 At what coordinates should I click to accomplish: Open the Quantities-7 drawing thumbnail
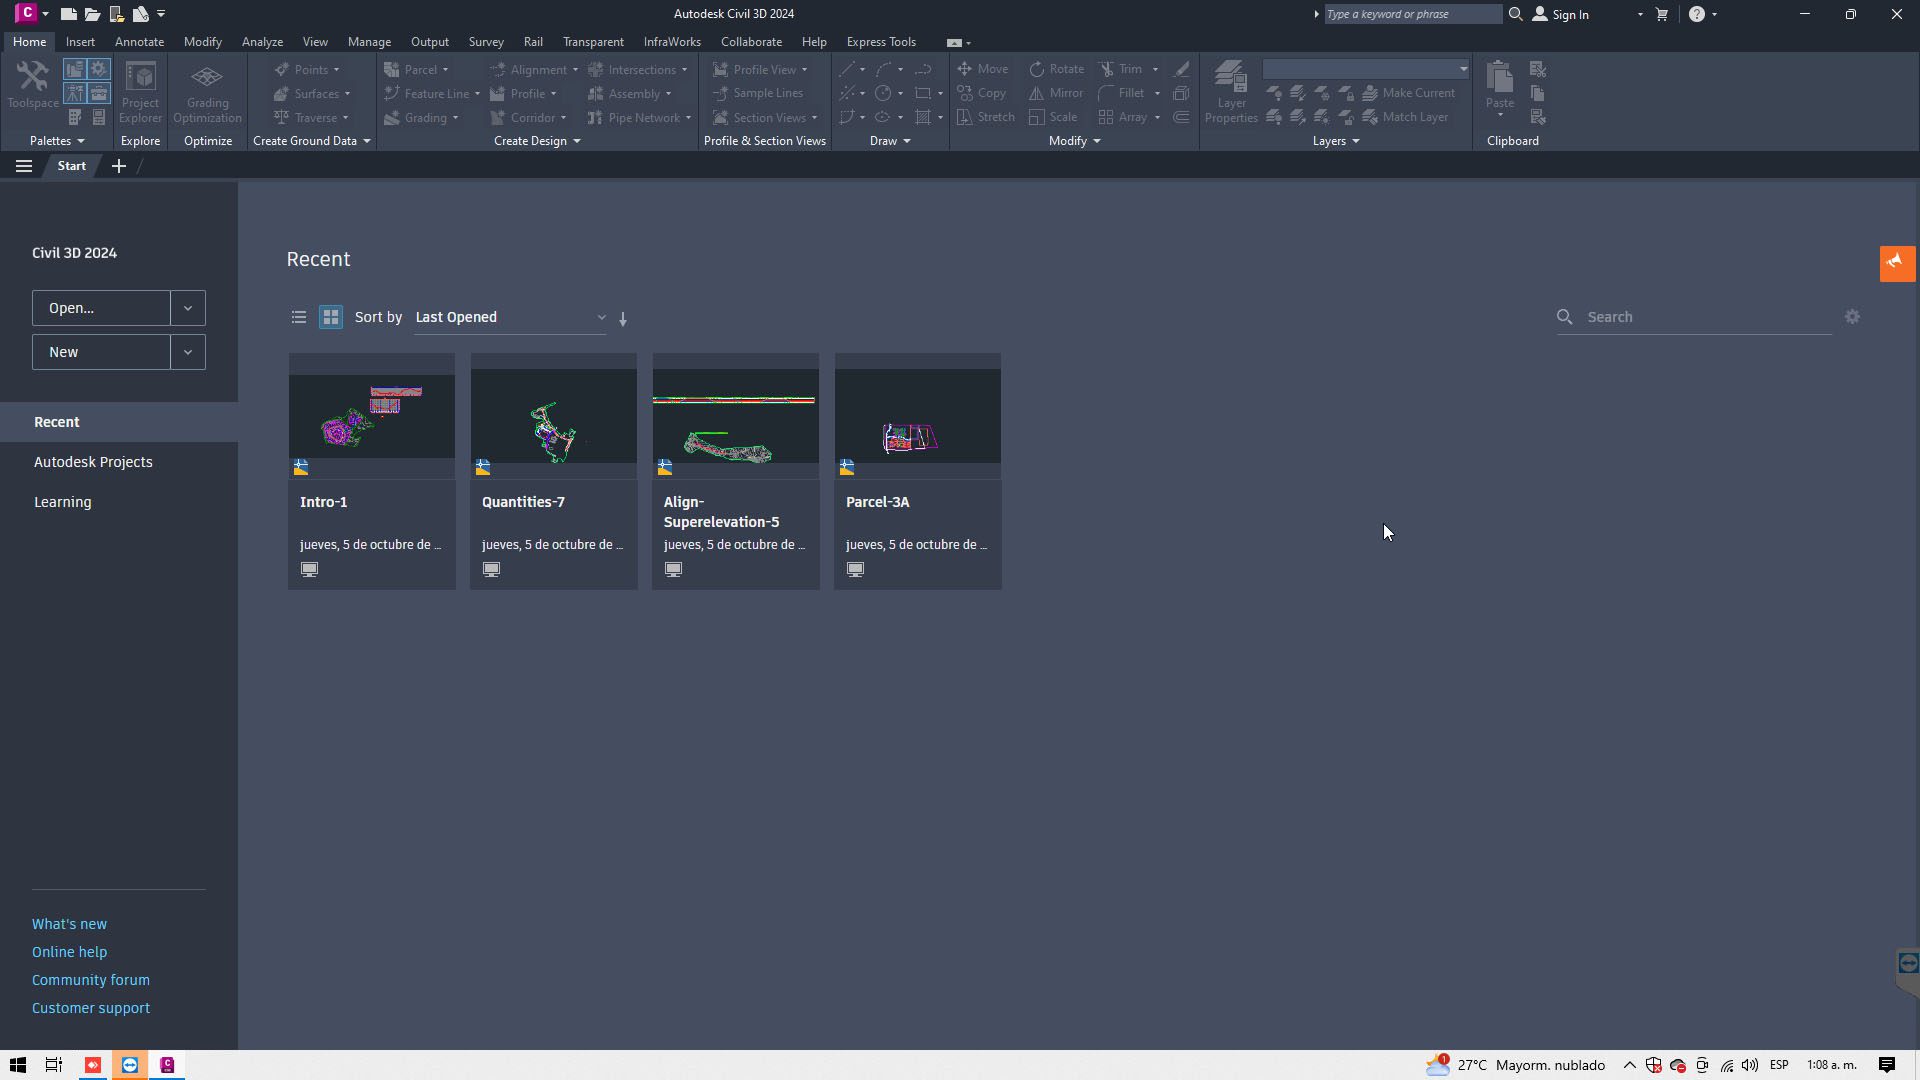click(553, 415)
